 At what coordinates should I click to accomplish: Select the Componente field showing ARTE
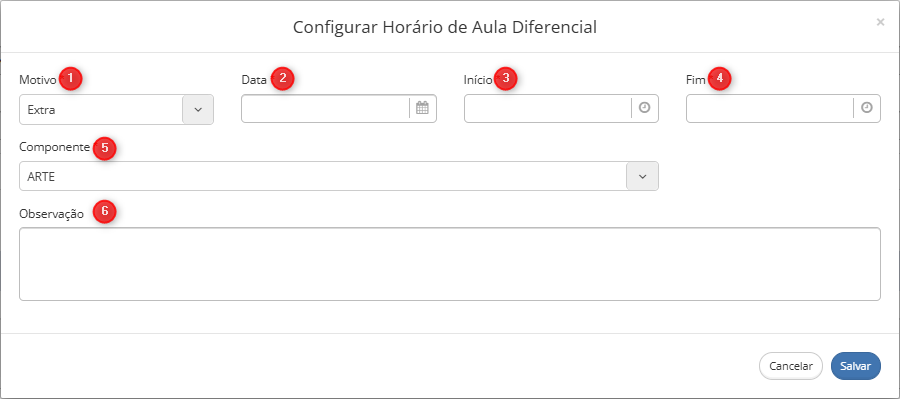[x=339, y=176]
